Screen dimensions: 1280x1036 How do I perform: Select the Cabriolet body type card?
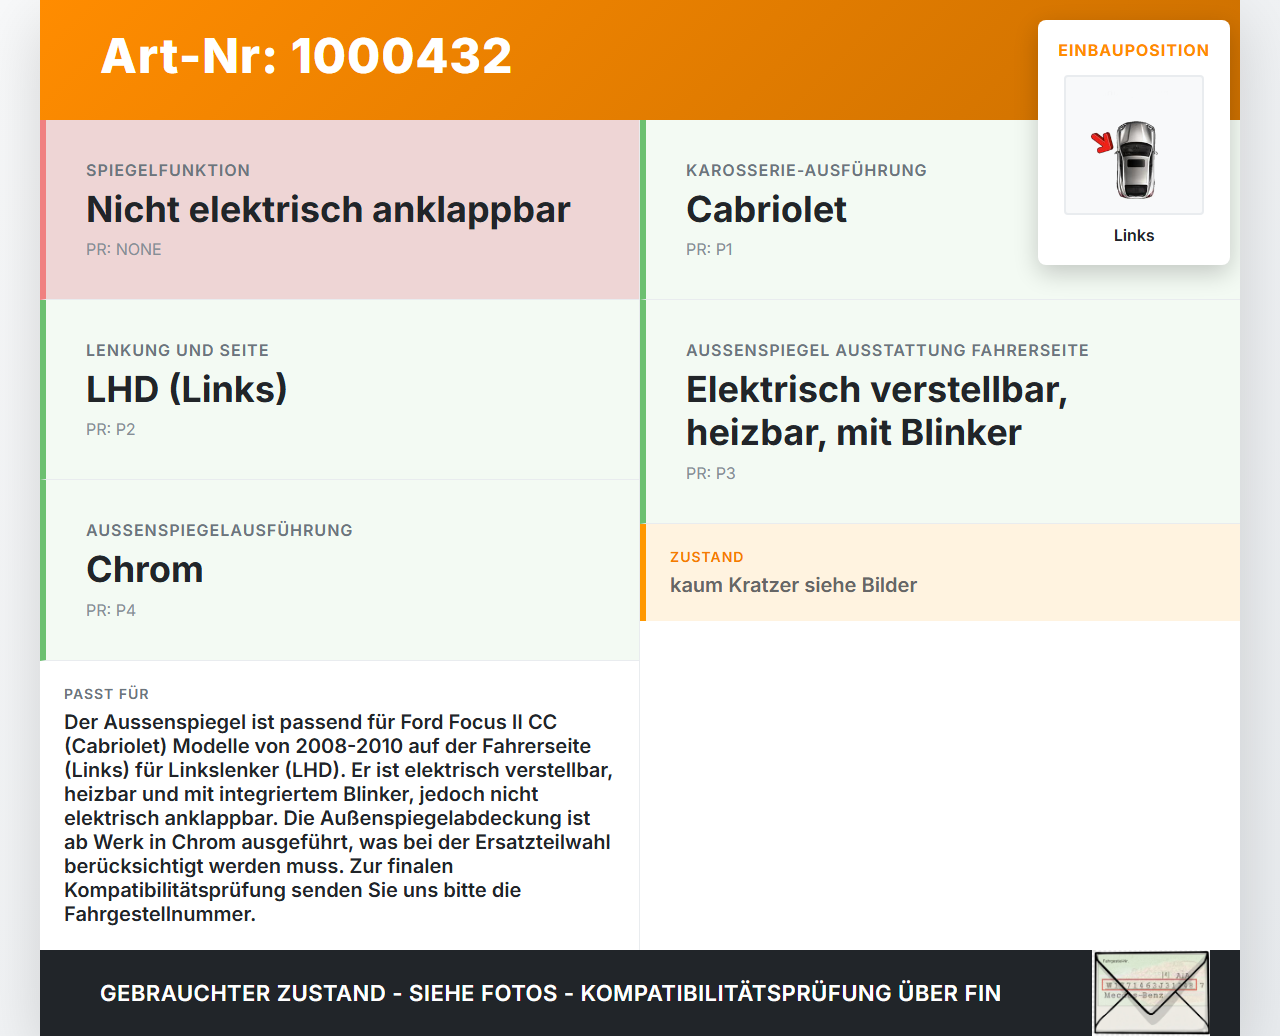click(940, 210)
